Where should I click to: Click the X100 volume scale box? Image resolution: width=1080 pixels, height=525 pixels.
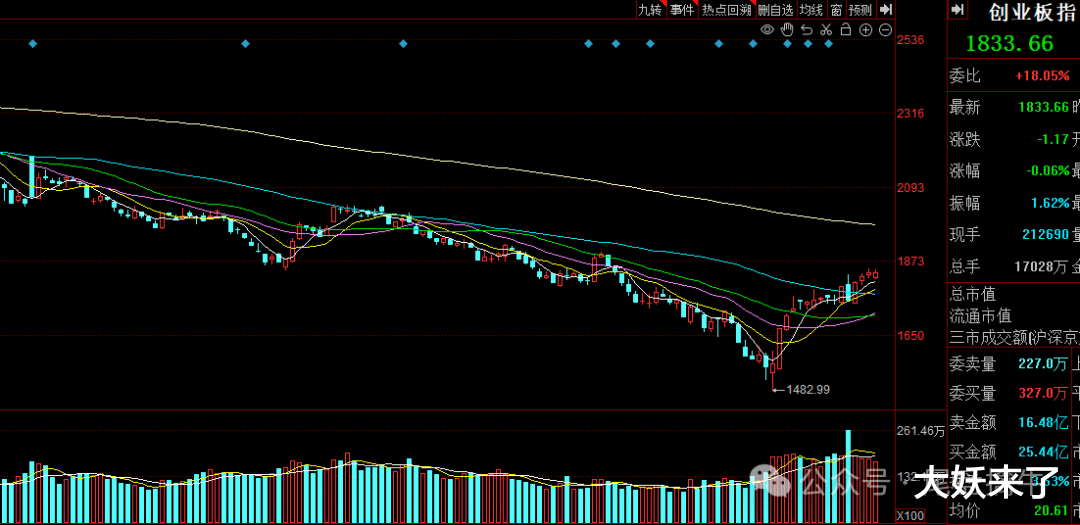911,516
